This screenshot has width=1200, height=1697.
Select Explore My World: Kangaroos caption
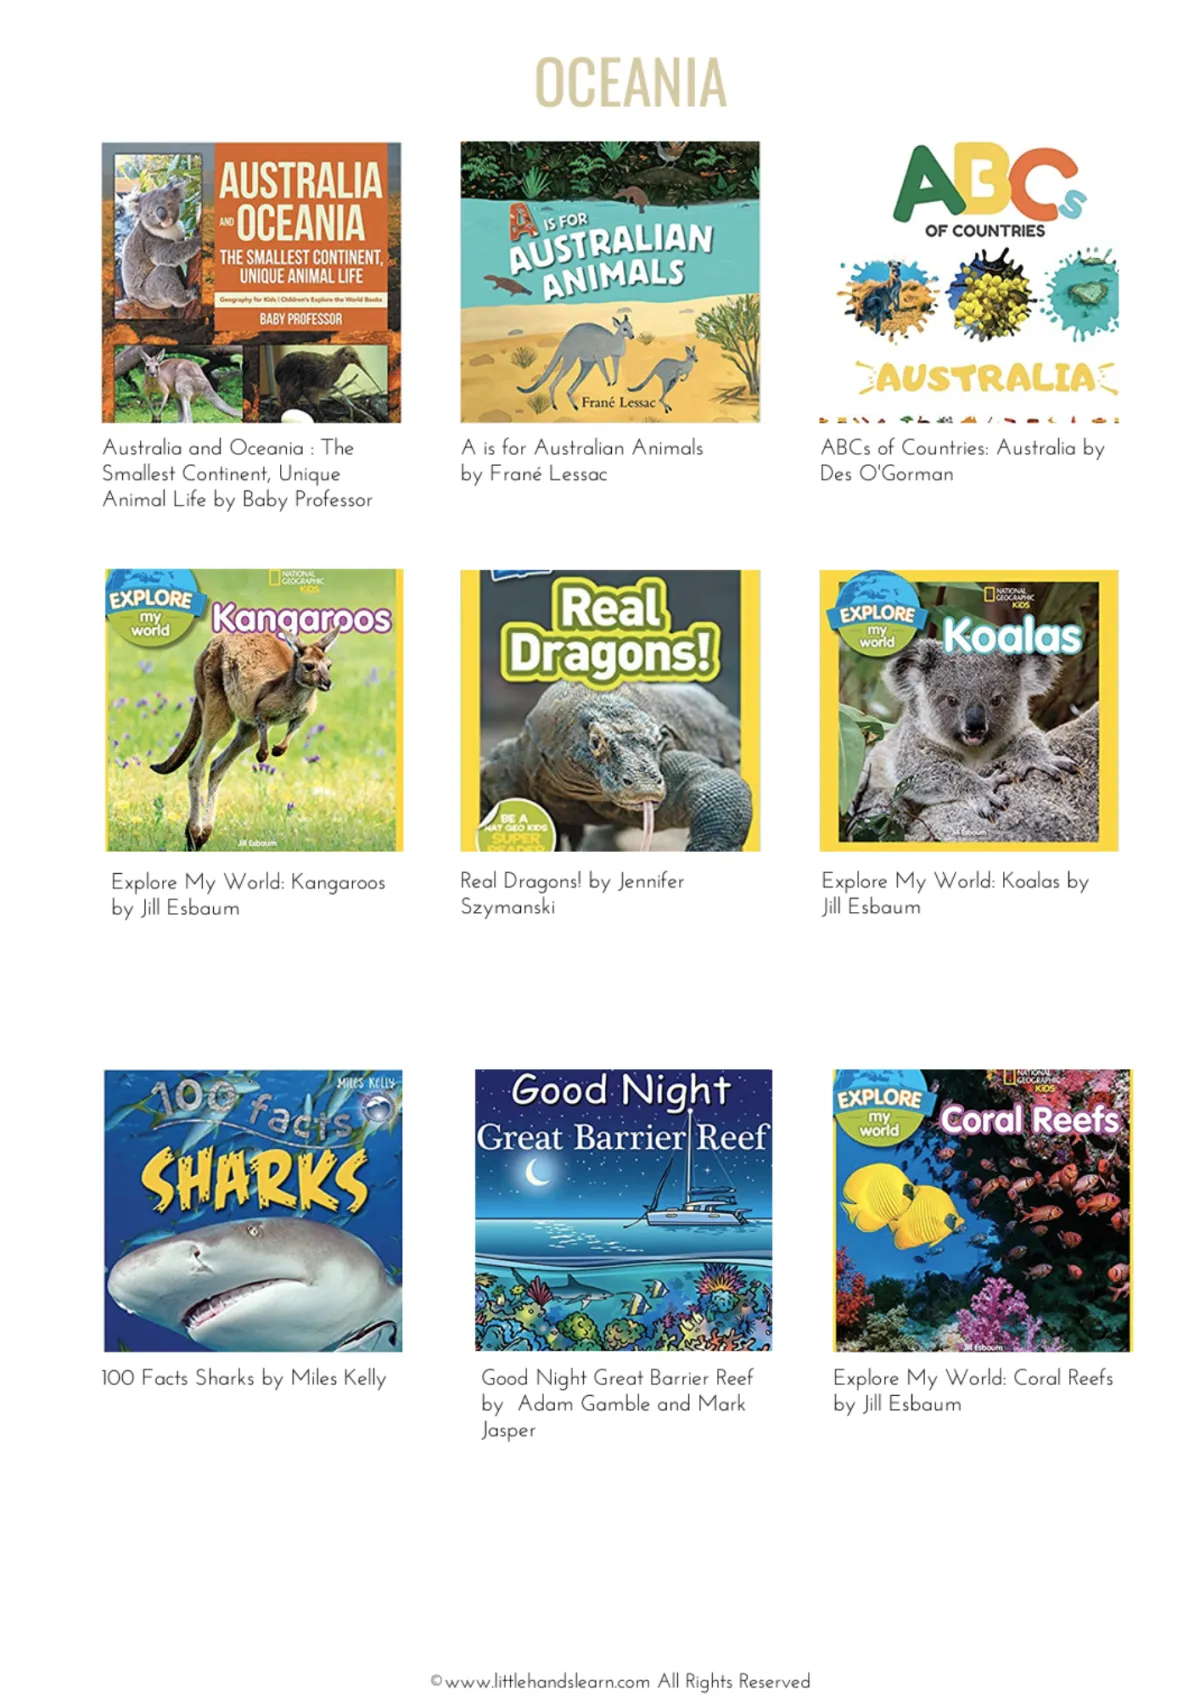point(248,894)
